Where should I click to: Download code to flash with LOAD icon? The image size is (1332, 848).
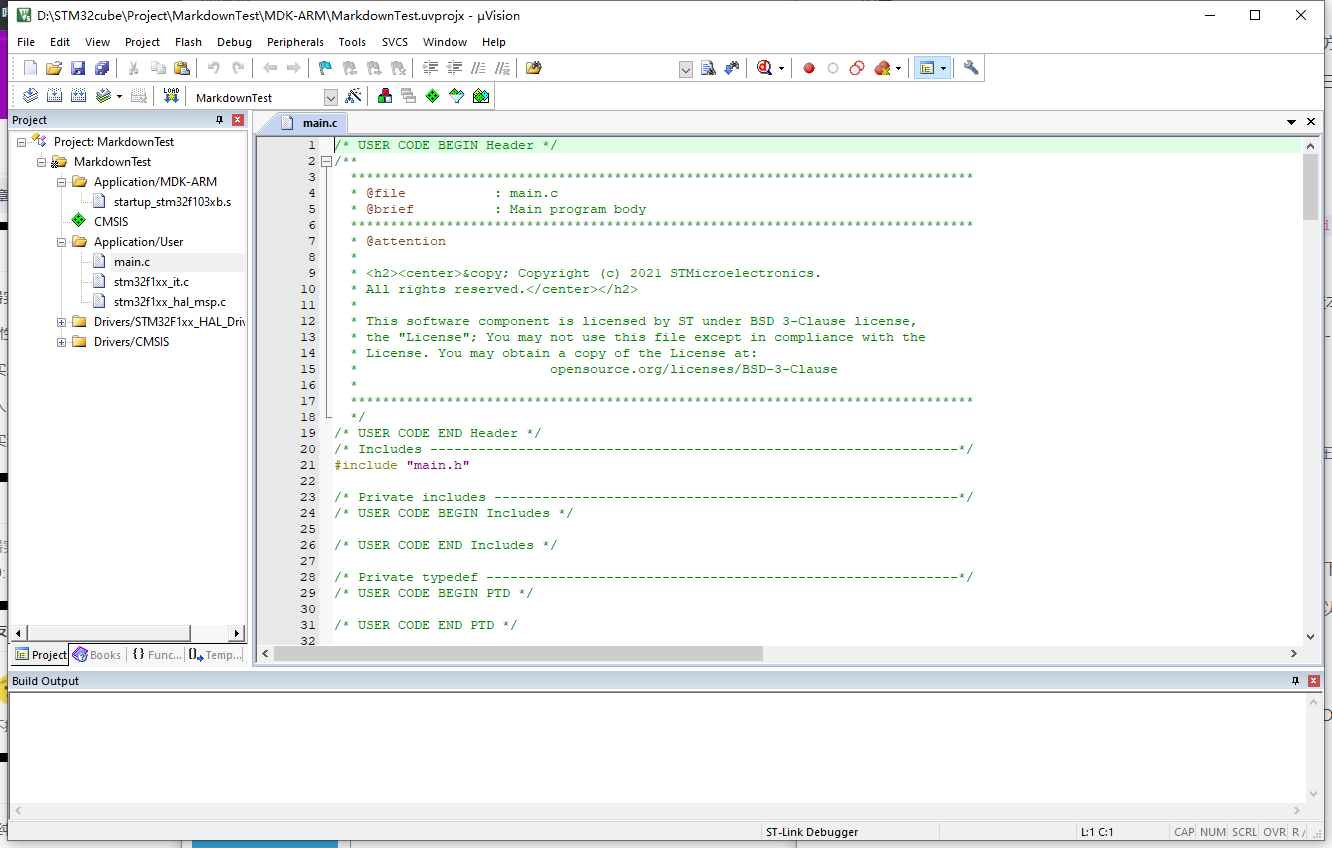171,96
